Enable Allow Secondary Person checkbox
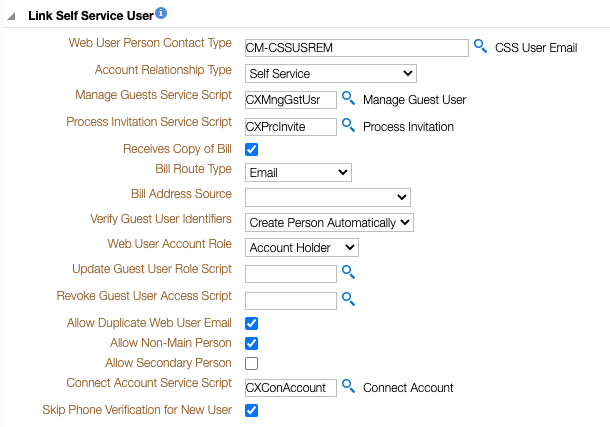Image resolution: width=610 pixels, height=427 pixels. coord(251,364)
